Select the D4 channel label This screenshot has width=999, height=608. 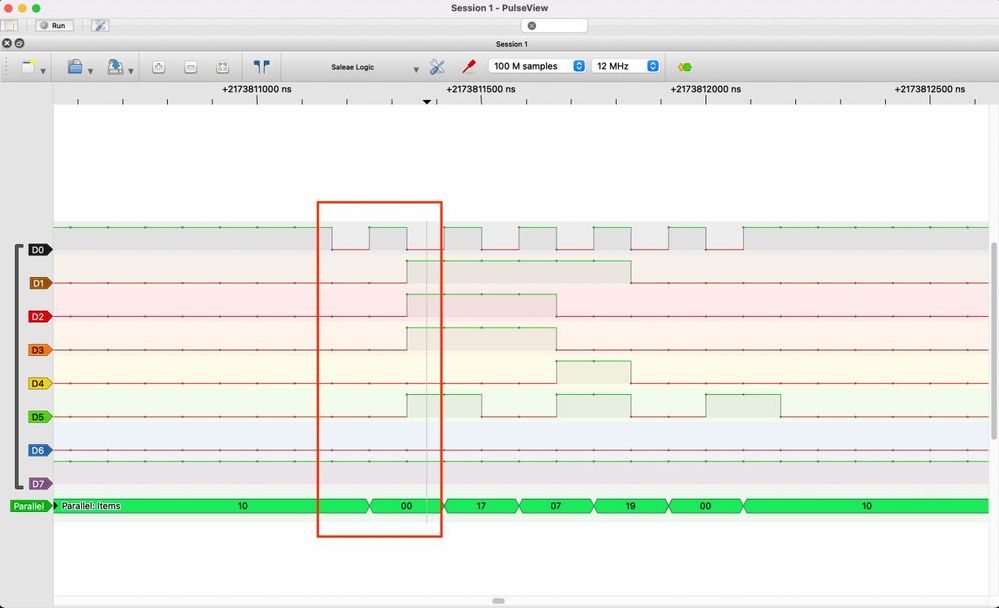(40, 384)
